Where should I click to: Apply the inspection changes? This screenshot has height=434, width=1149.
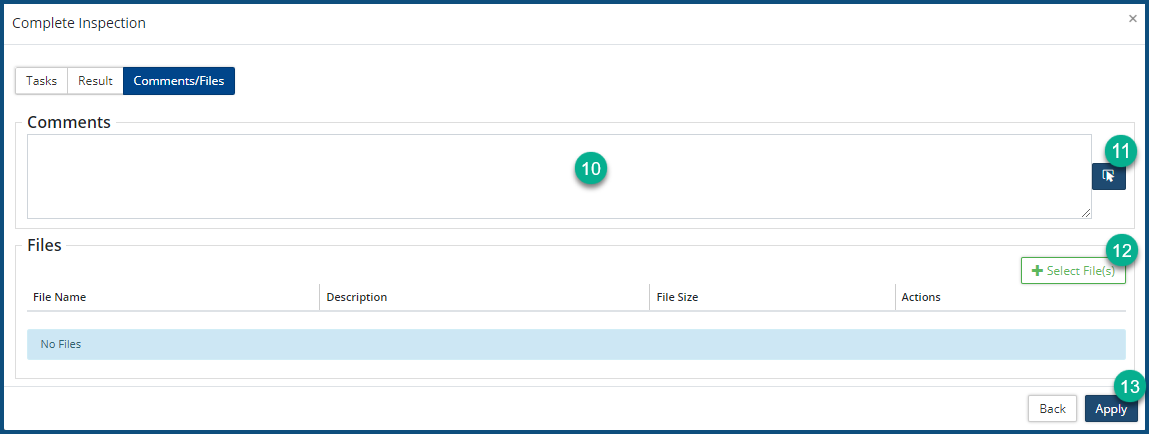point(1110,409)
